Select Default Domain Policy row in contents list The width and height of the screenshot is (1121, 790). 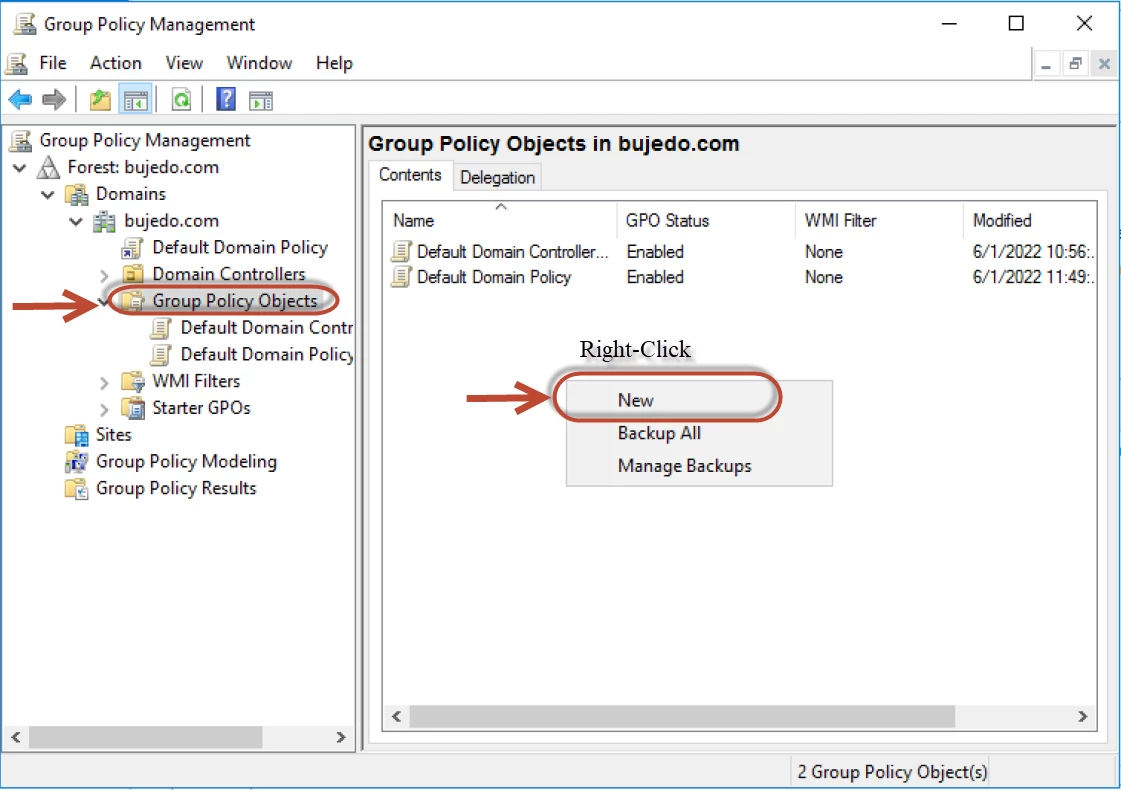(x=740, y=277)
